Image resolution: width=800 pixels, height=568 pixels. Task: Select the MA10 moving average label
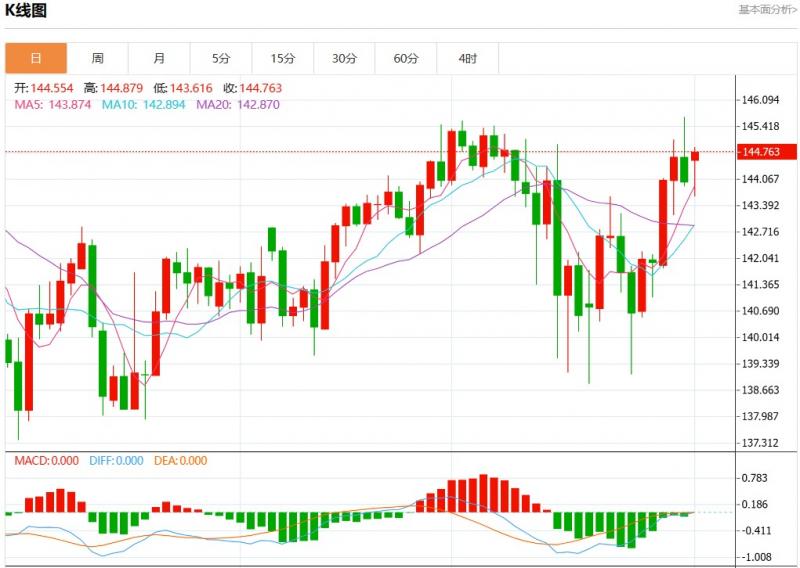[143, 104]
